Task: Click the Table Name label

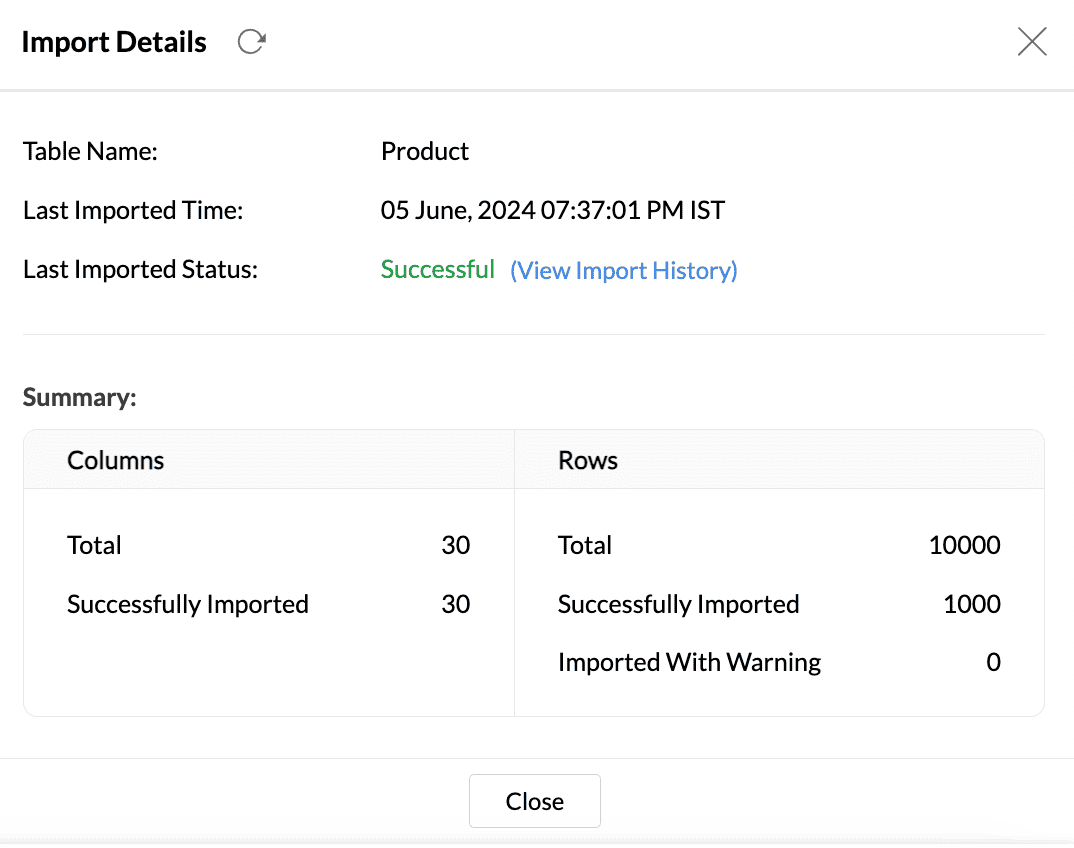Action: point(91,152)
